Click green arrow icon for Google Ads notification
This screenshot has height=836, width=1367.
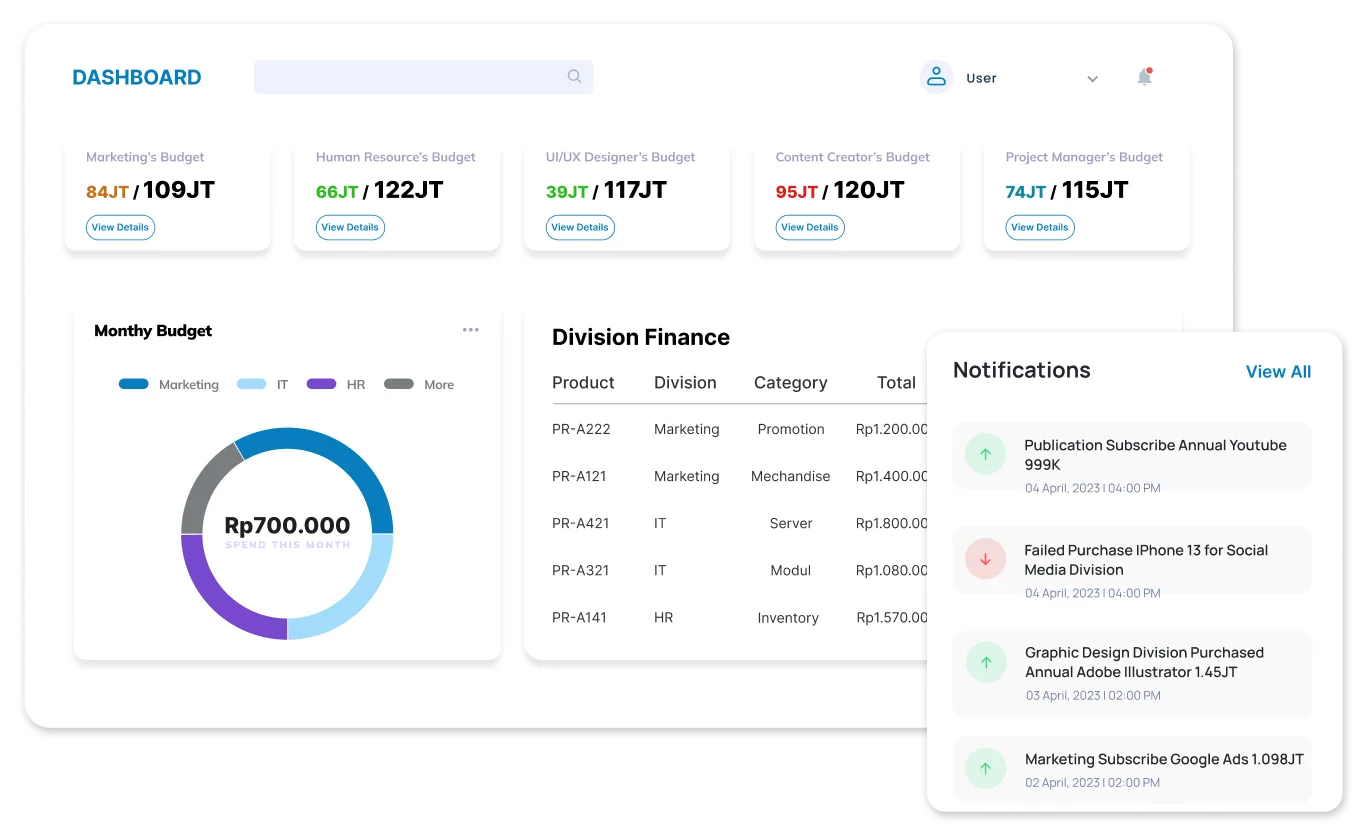[x=985, y=768]
